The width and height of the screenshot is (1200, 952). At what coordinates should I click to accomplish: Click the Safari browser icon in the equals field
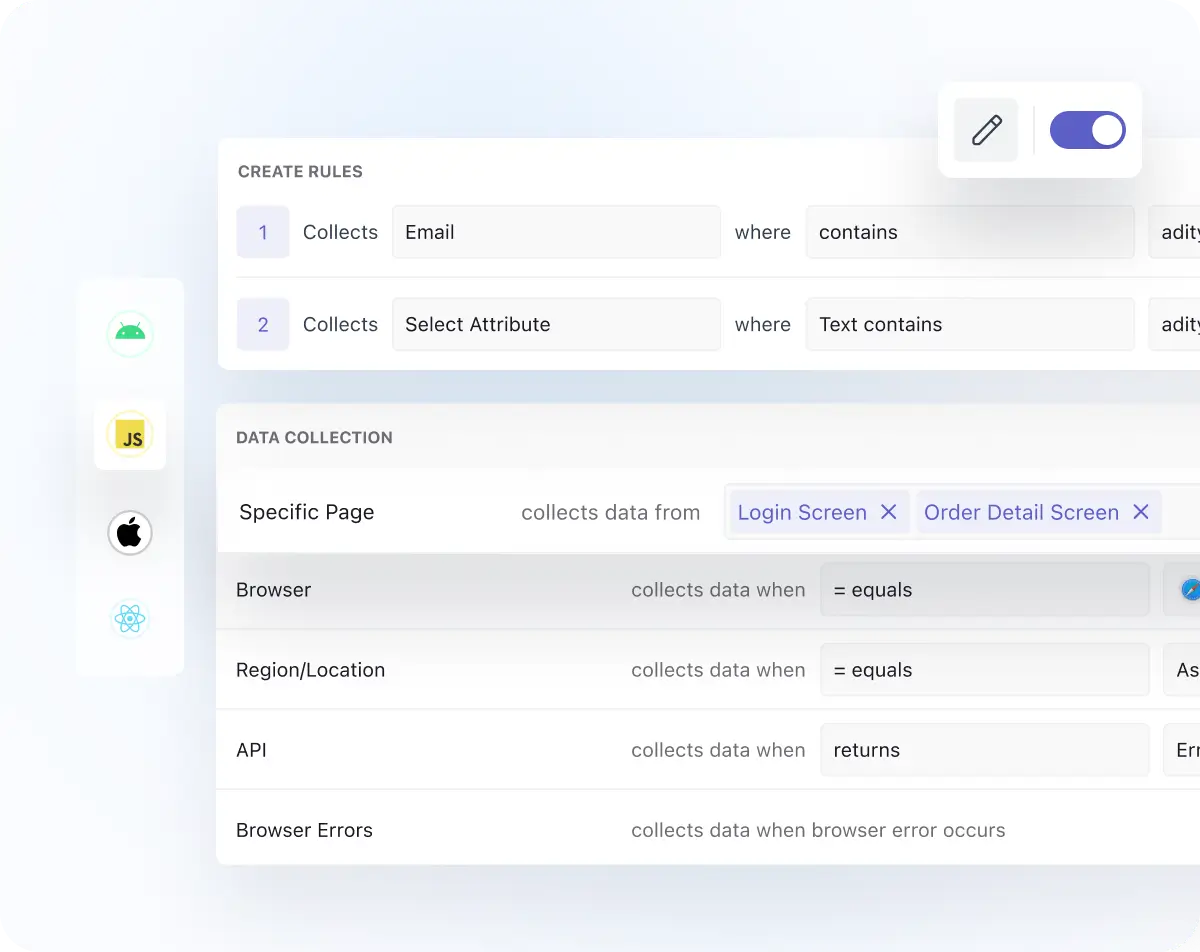pos(1190,590)
